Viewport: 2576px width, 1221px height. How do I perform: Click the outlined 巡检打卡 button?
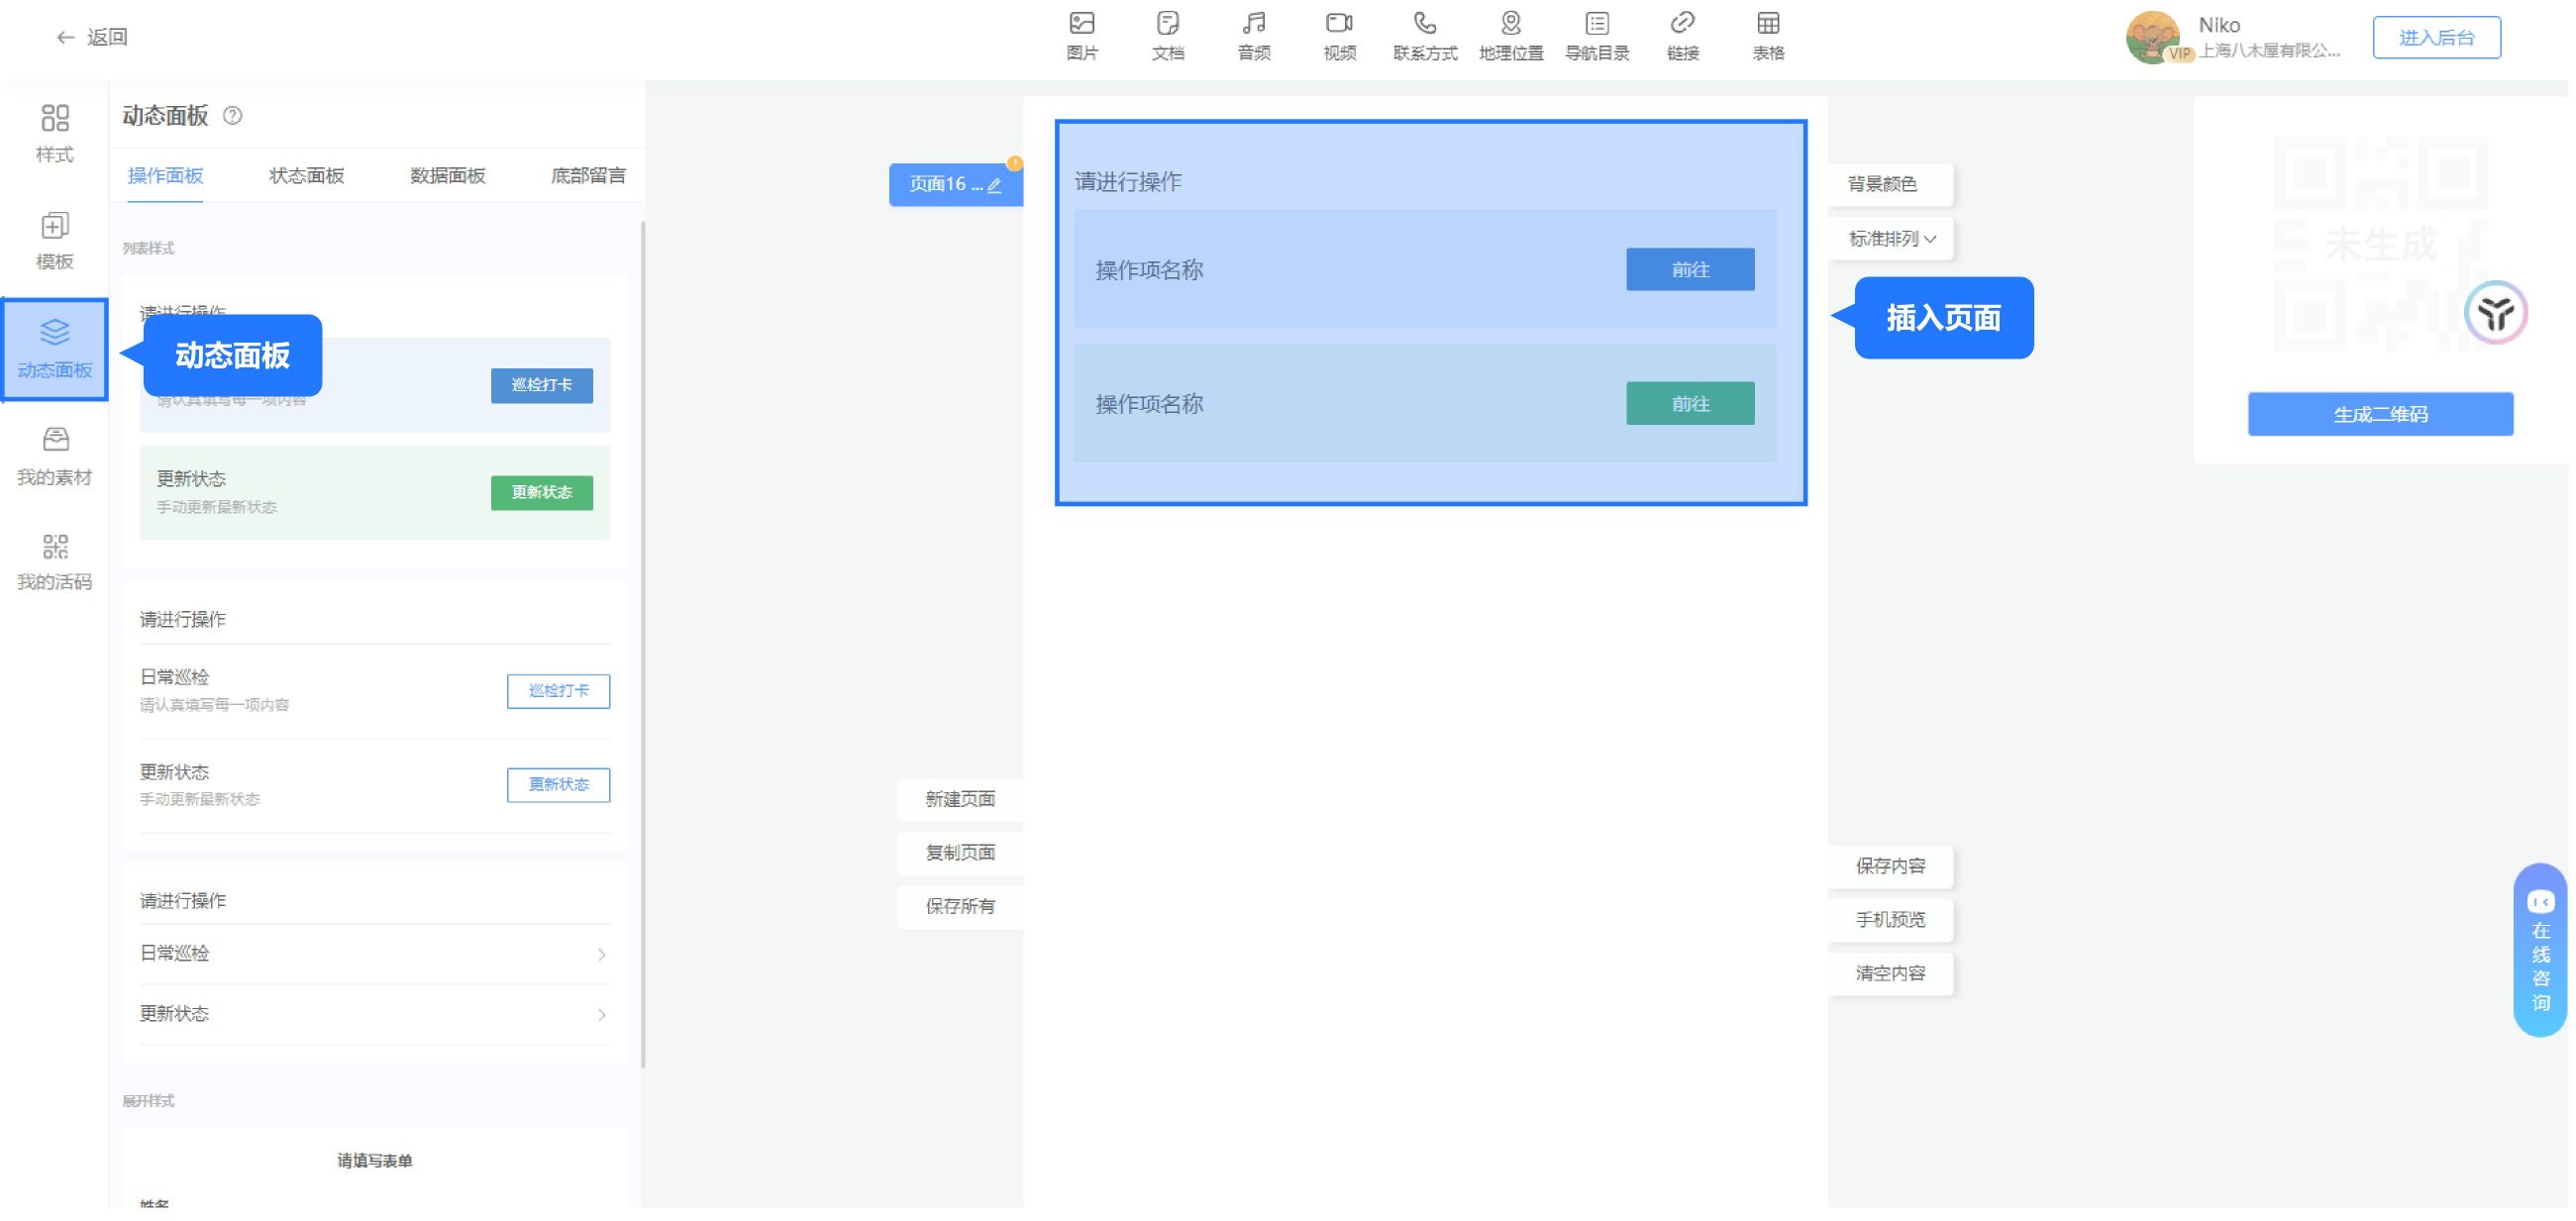pyautogui.click(x=558, y=691)
